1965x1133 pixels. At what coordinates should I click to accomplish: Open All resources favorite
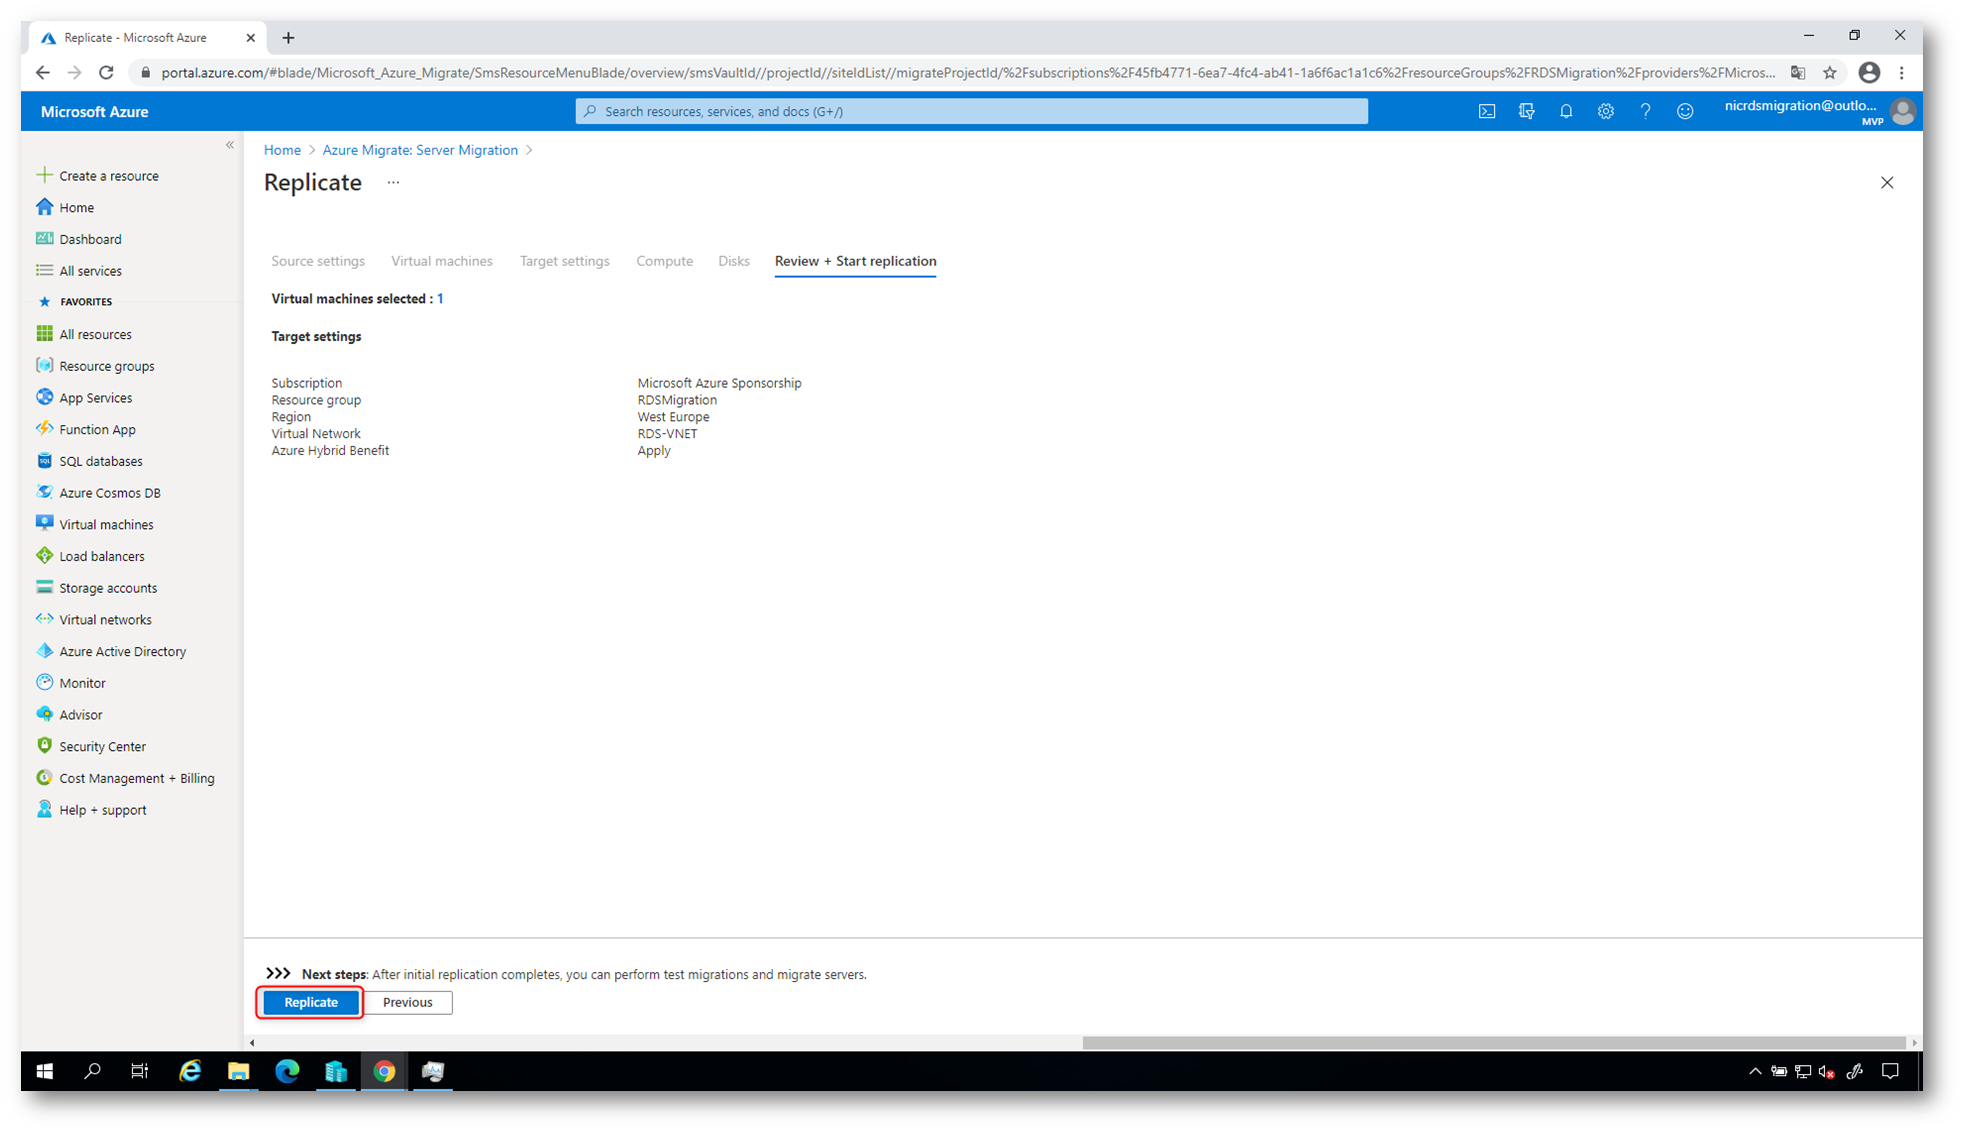95,334
